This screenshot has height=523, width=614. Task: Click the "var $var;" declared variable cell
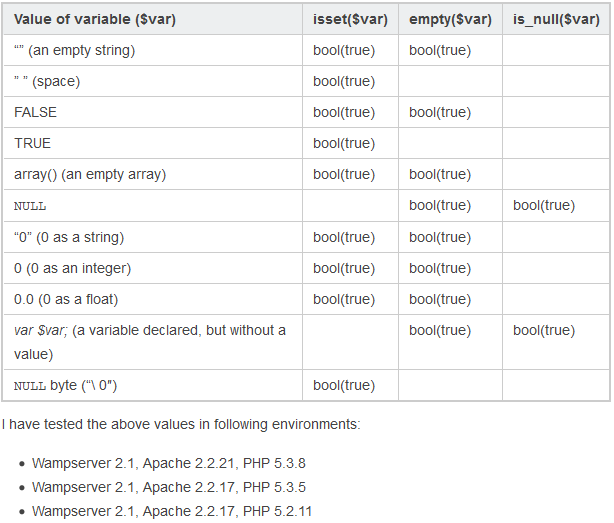click(153, 342)
